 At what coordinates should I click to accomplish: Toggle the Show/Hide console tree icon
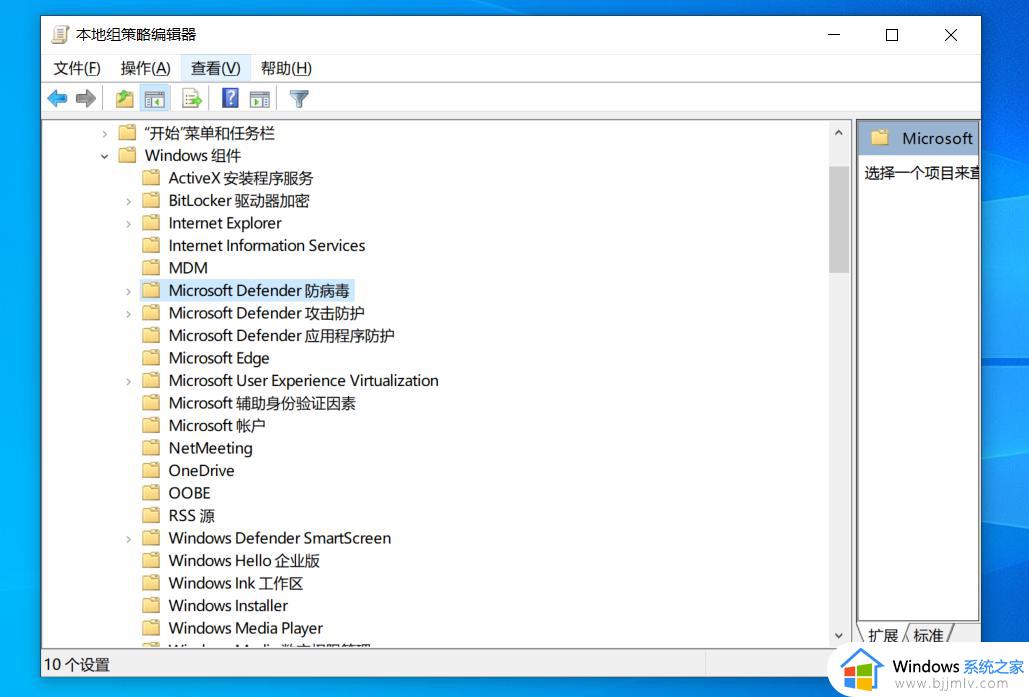pyautogui.click(x=155, y=99)
